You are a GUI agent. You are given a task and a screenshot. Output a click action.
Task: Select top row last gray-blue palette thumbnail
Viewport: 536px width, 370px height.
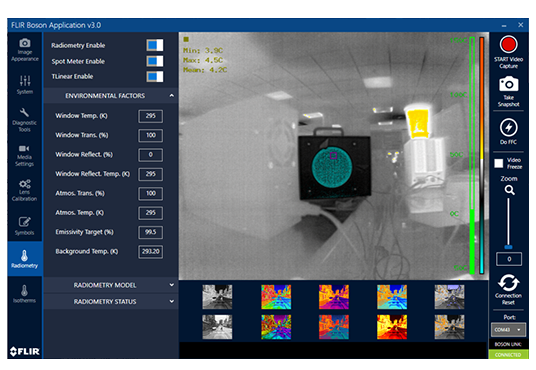pyautogui.click(x=449, y=297)
